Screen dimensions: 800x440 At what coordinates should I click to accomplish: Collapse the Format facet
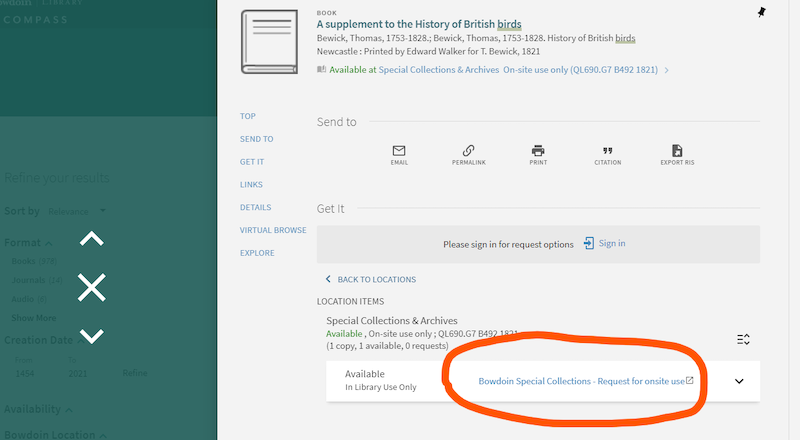(x=28, y=242)
